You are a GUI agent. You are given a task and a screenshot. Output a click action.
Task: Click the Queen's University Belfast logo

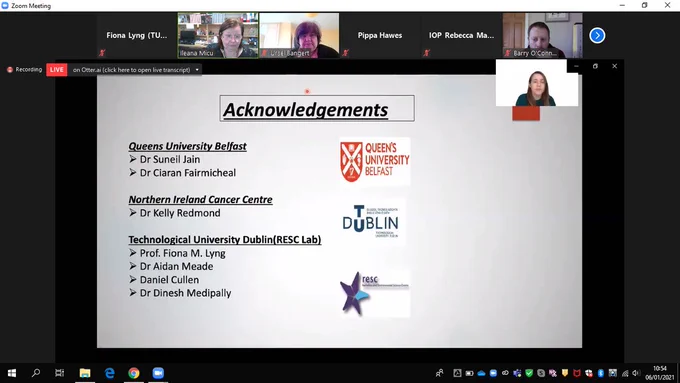pos(375,161)
